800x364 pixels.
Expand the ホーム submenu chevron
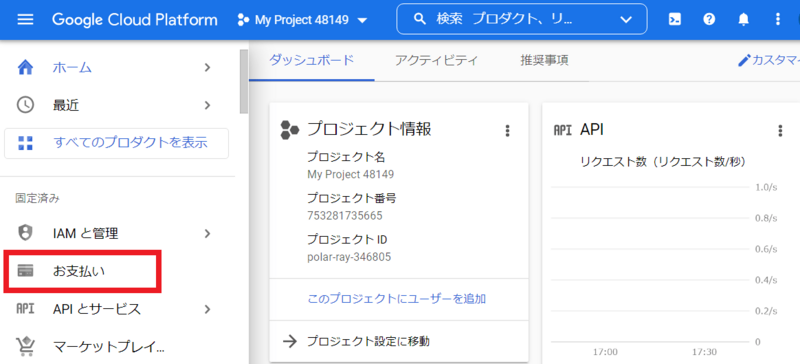[x=207, y=67]
